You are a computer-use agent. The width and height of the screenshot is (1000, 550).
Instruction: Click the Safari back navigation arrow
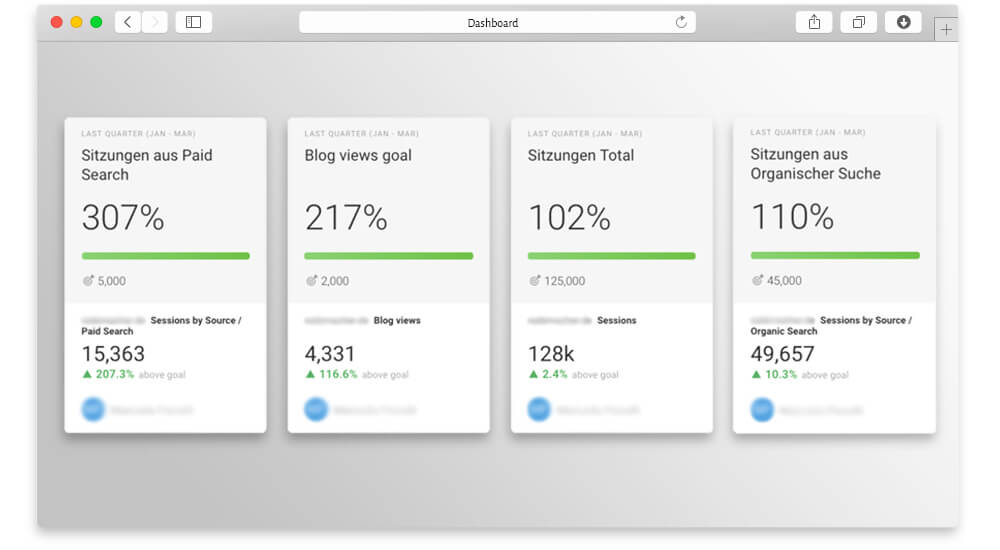pos(127,22)
